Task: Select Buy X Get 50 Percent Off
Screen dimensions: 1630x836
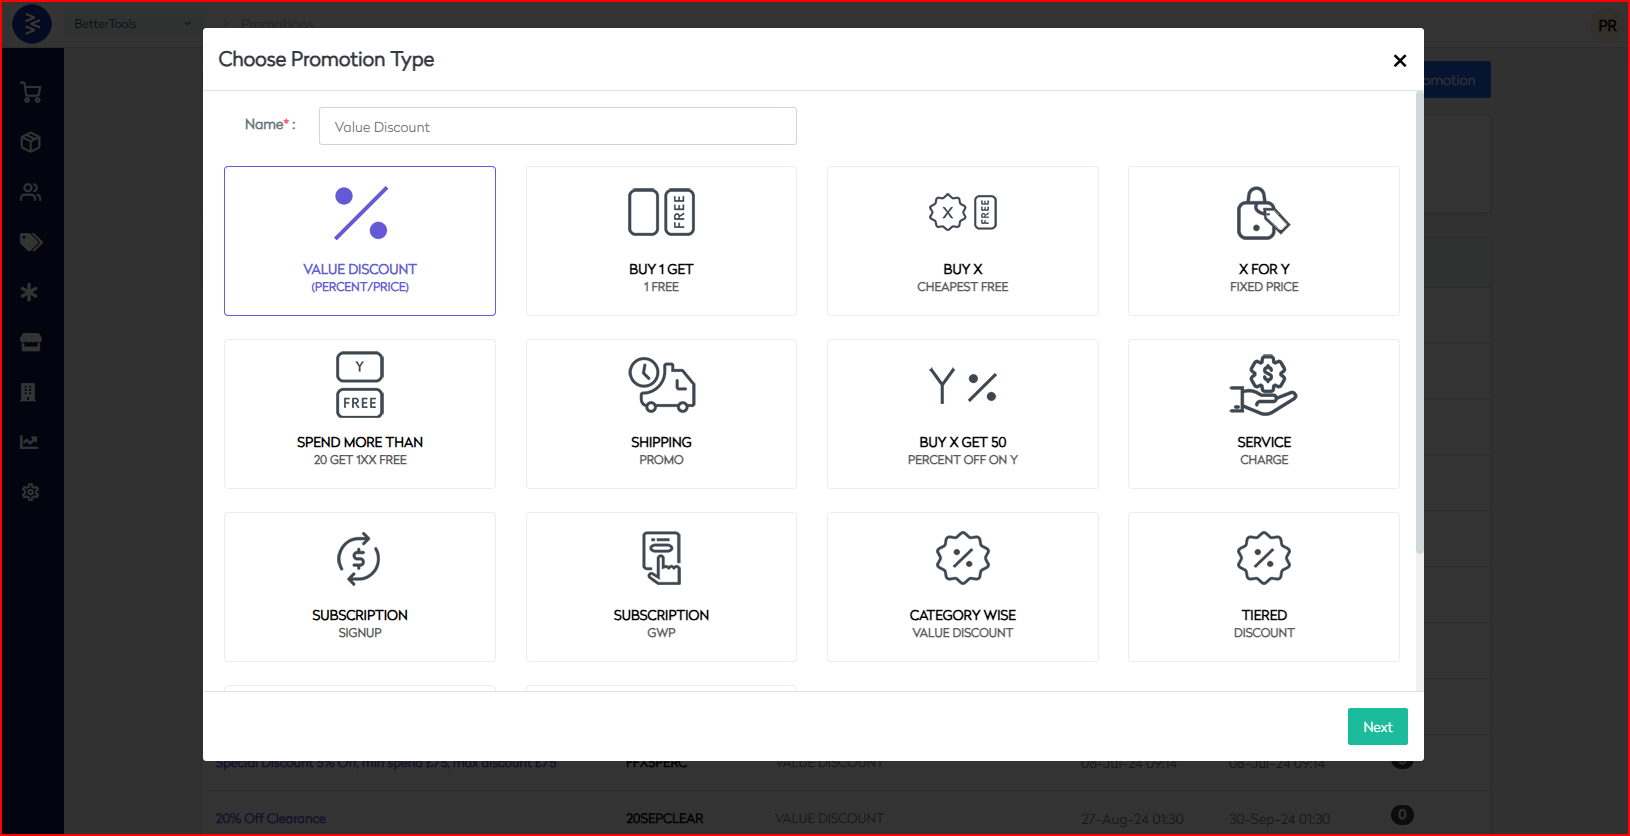Action: [x=962, y=414]
